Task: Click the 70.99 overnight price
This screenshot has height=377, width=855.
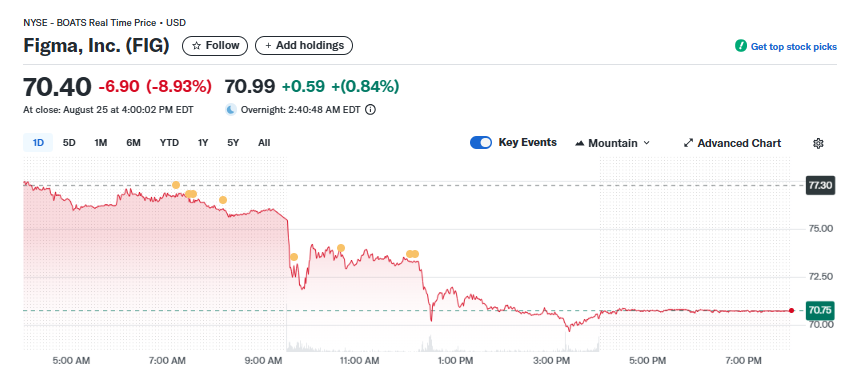Action: 250,87
